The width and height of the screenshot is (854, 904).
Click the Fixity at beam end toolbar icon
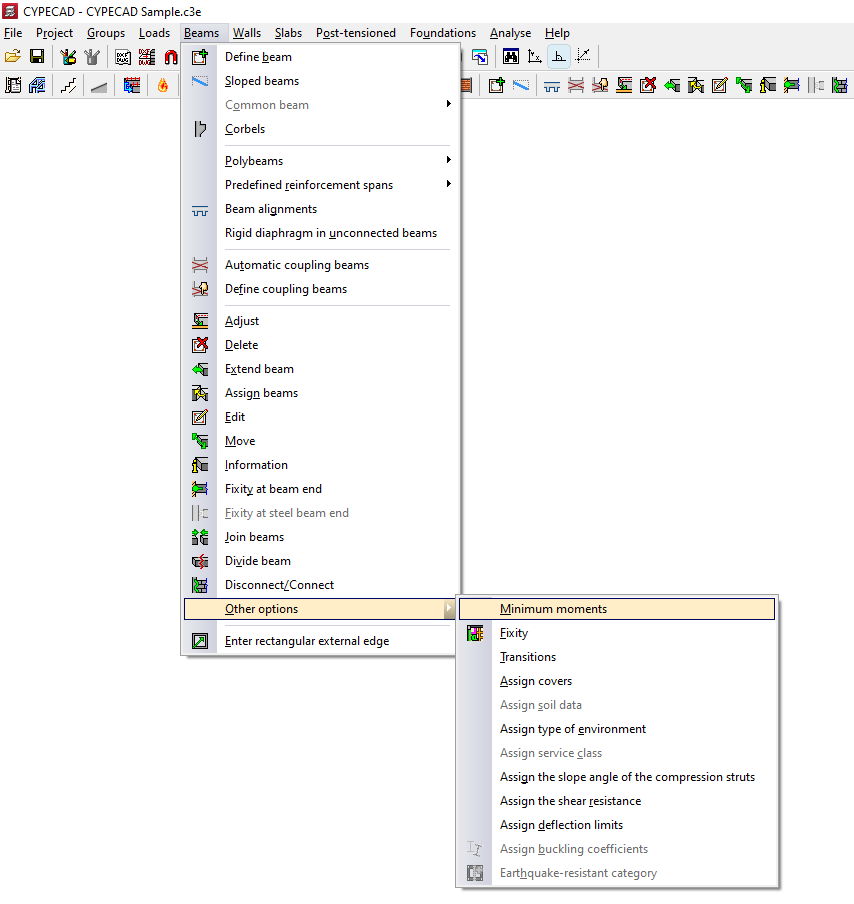tap(792, 86)
